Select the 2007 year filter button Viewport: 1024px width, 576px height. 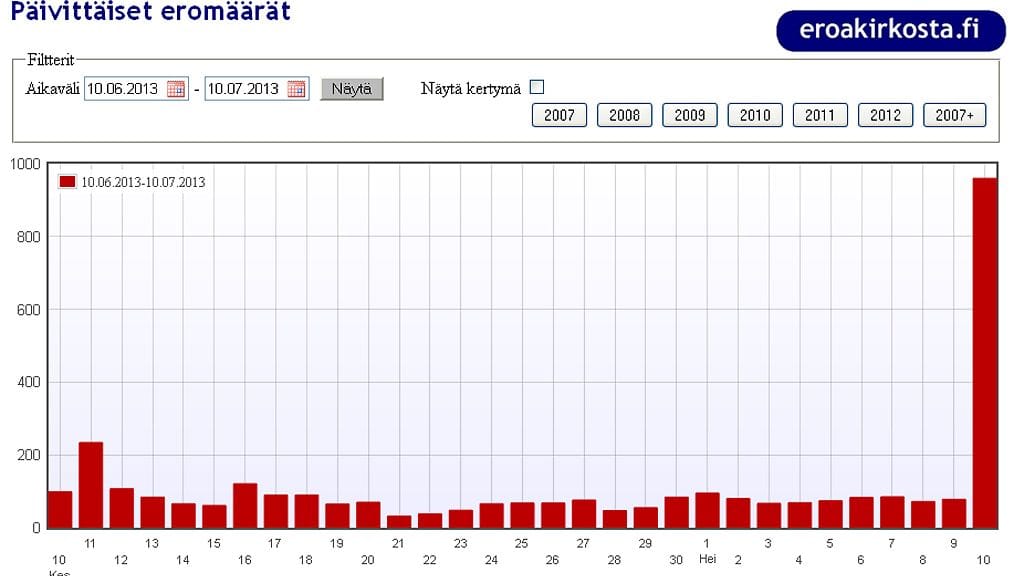click(559, 115)
